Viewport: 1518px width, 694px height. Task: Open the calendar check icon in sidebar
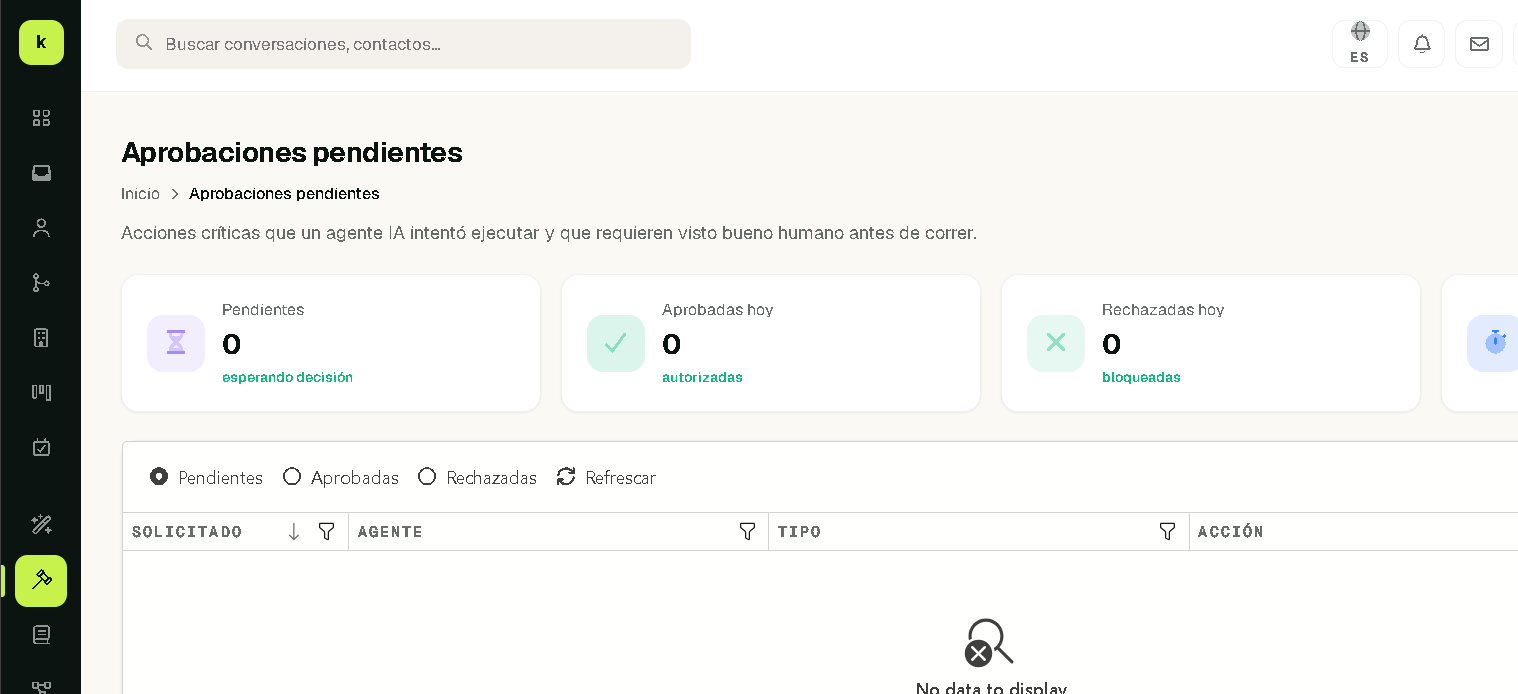[41, 447]
